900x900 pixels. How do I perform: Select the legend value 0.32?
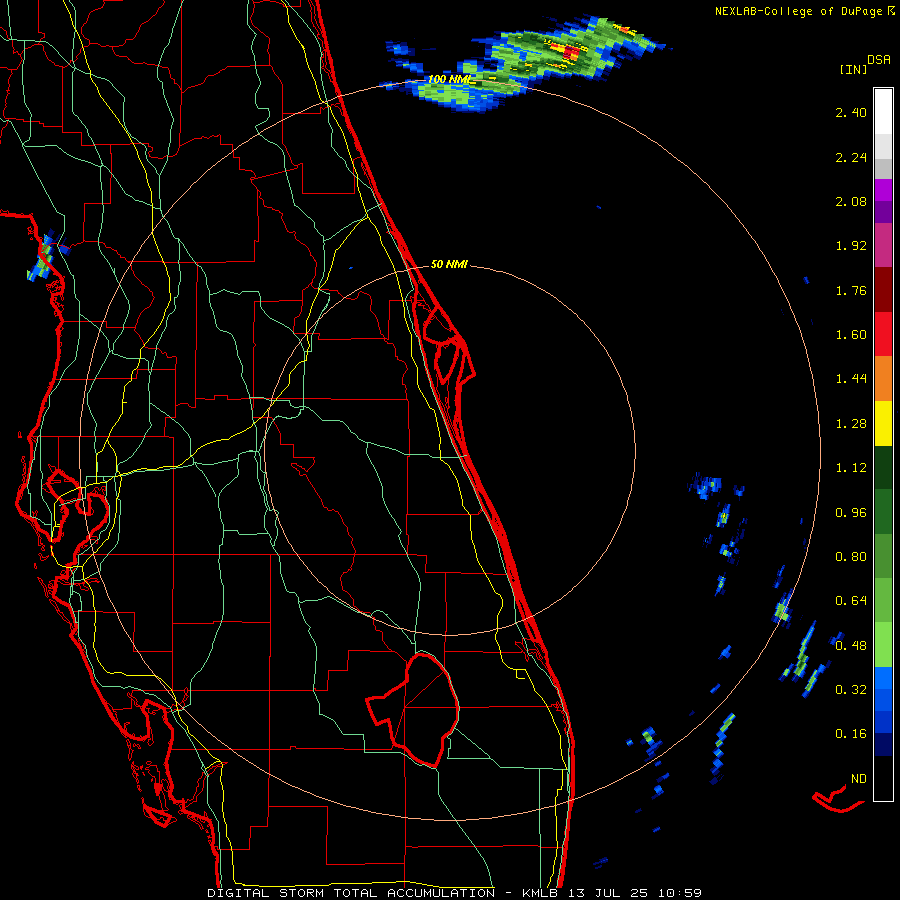(x=851, y=690)
